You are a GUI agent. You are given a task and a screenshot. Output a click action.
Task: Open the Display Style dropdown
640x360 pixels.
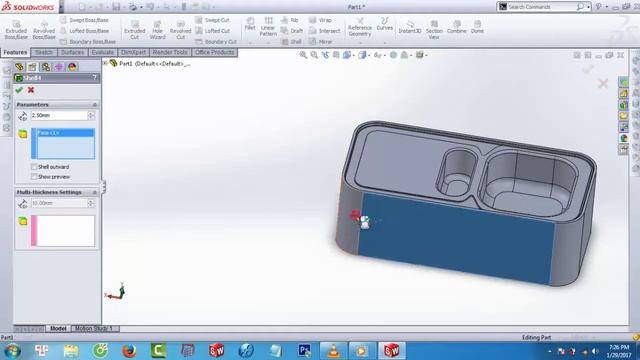tap(364, 55)
